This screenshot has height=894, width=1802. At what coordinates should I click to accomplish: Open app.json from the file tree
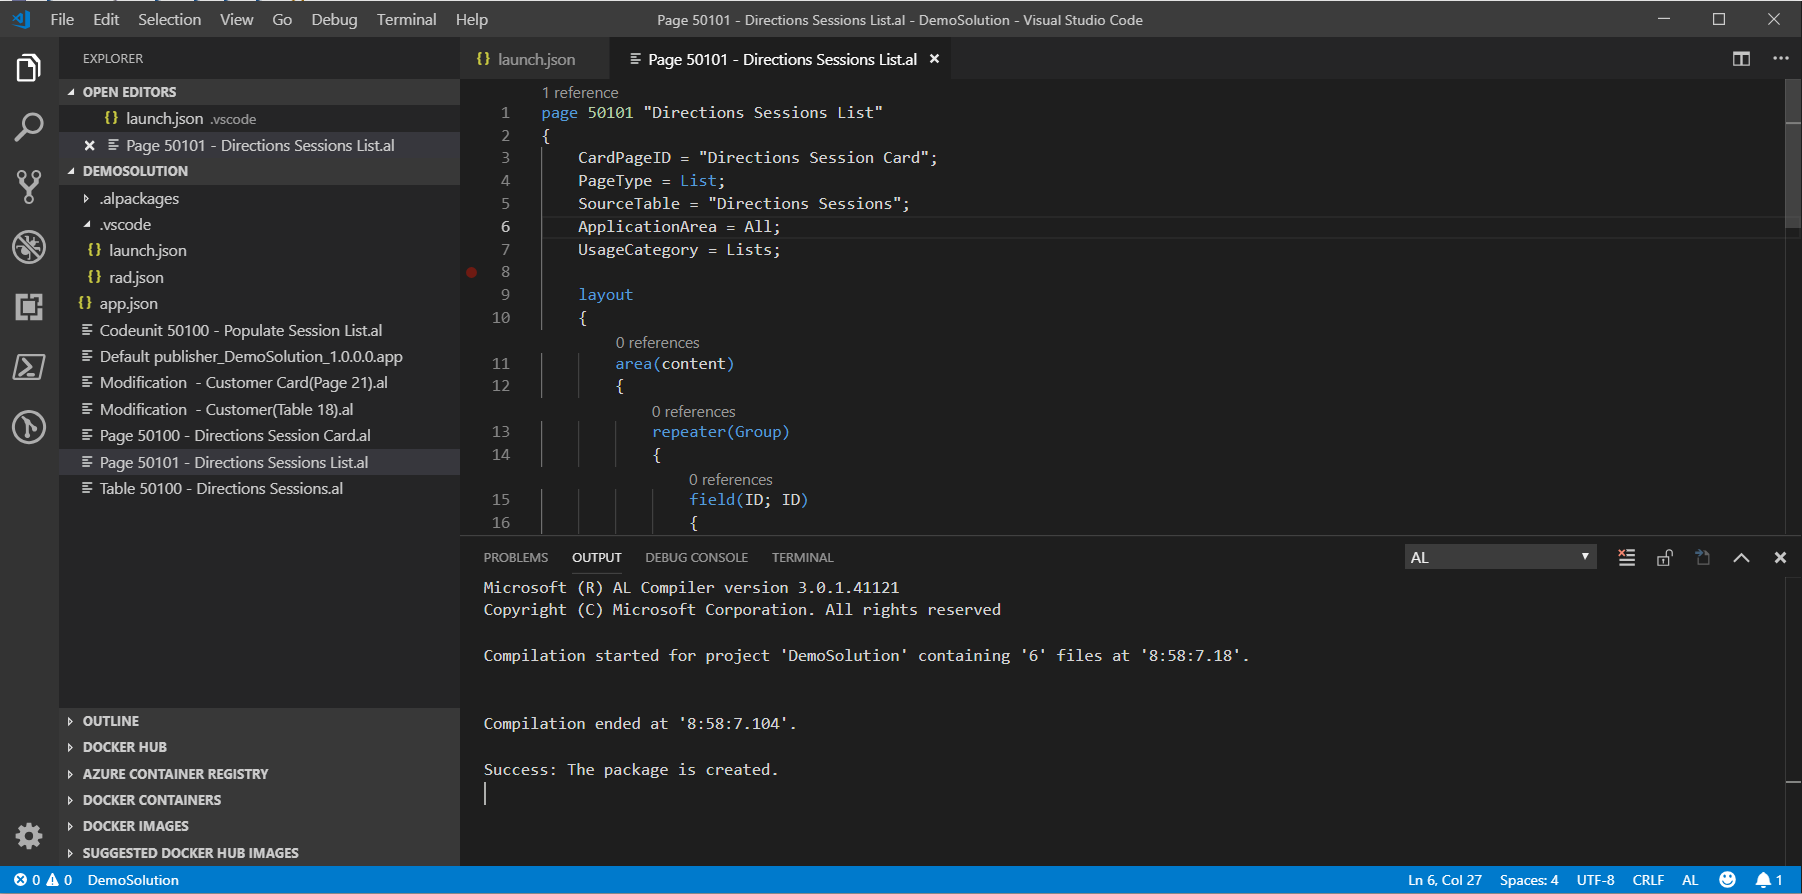pos(260,303)
